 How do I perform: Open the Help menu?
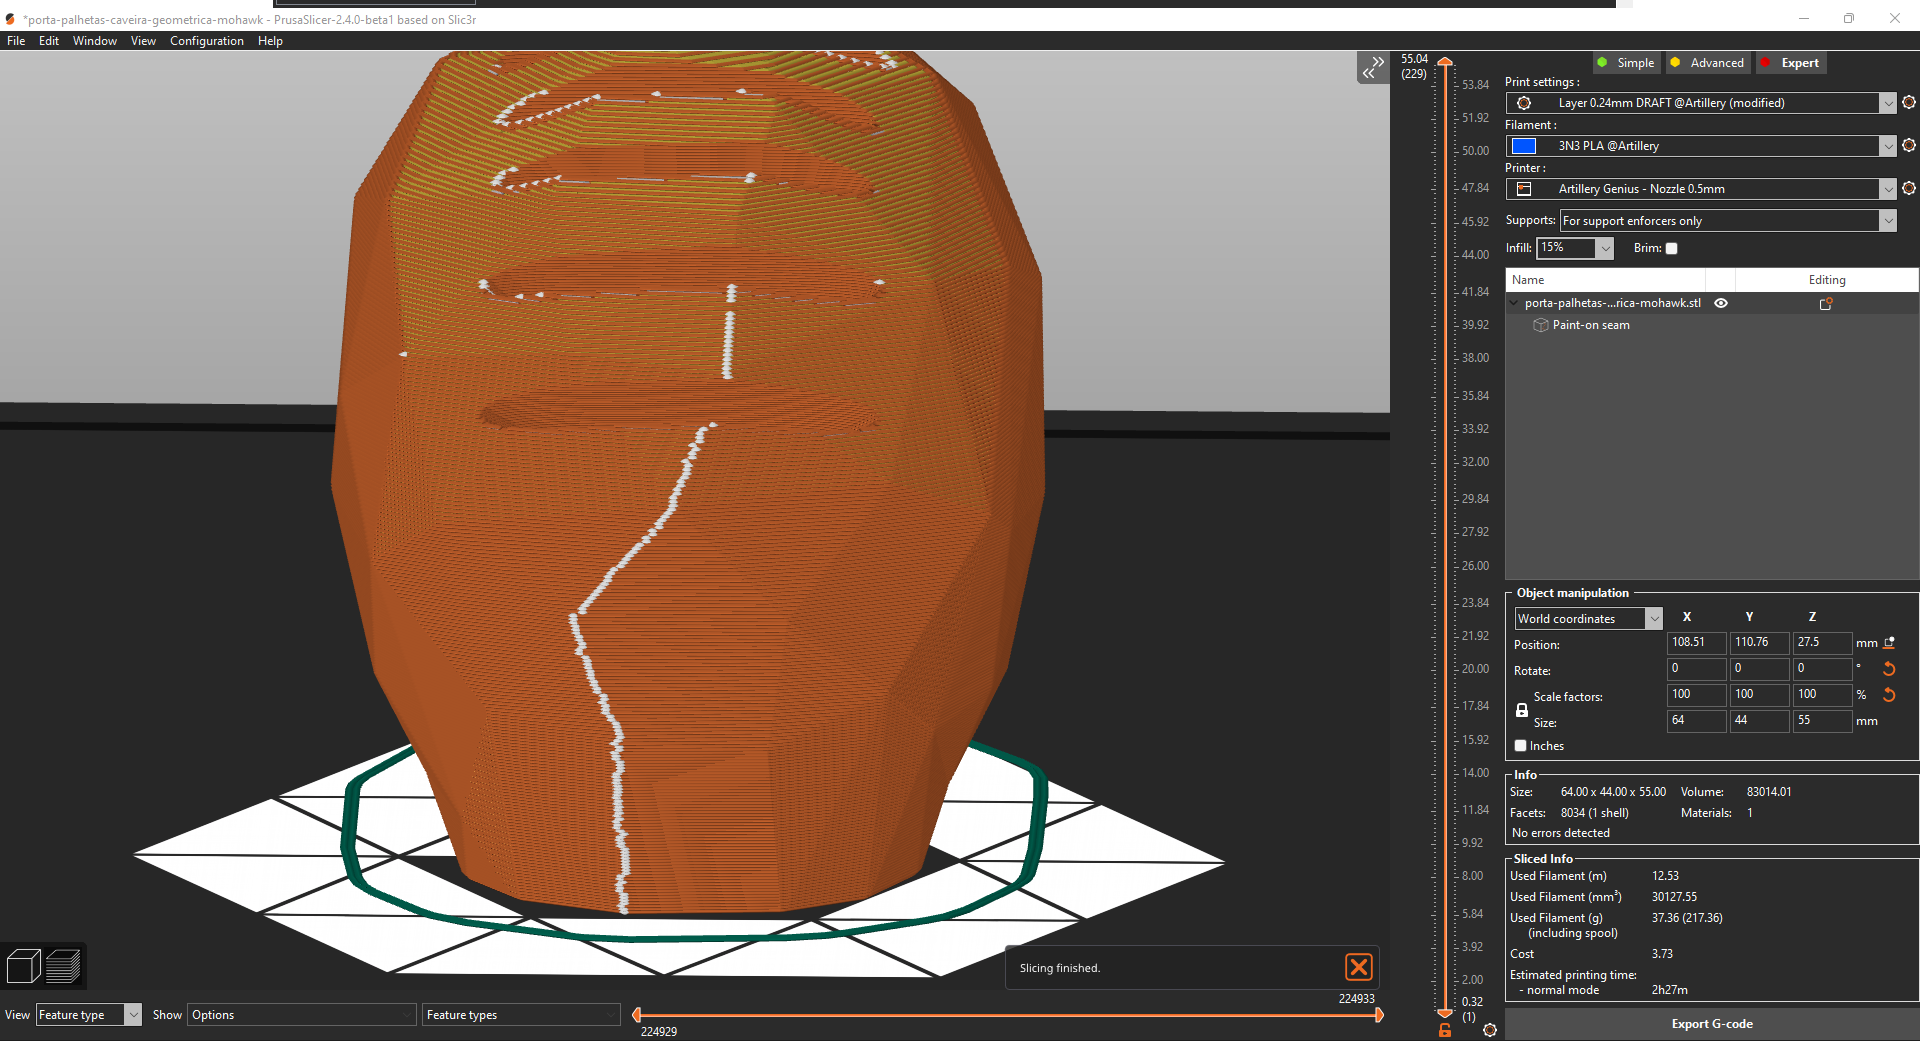(x=270, y=41)
